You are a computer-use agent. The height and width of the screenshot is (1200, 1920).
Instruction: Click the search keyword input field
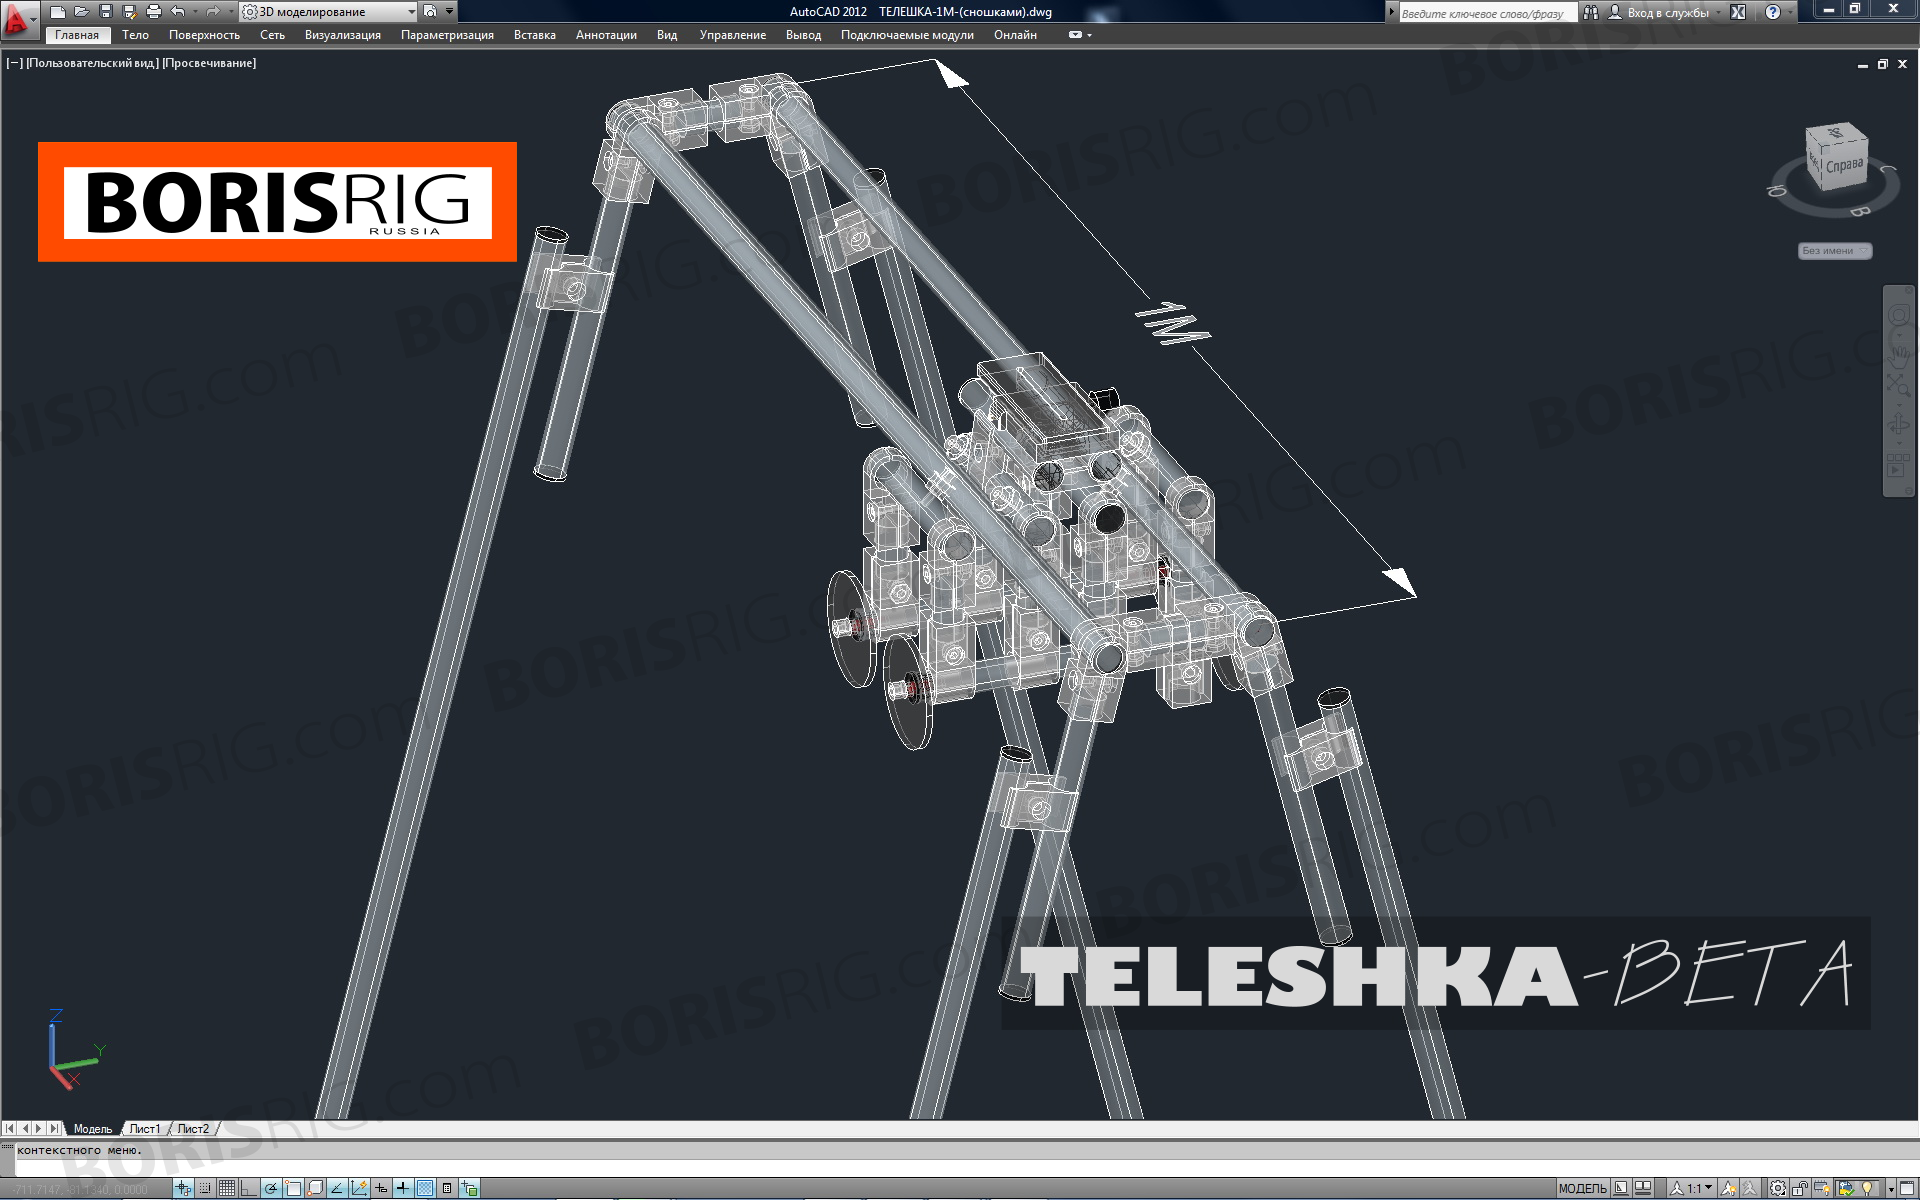(1487, 13)
